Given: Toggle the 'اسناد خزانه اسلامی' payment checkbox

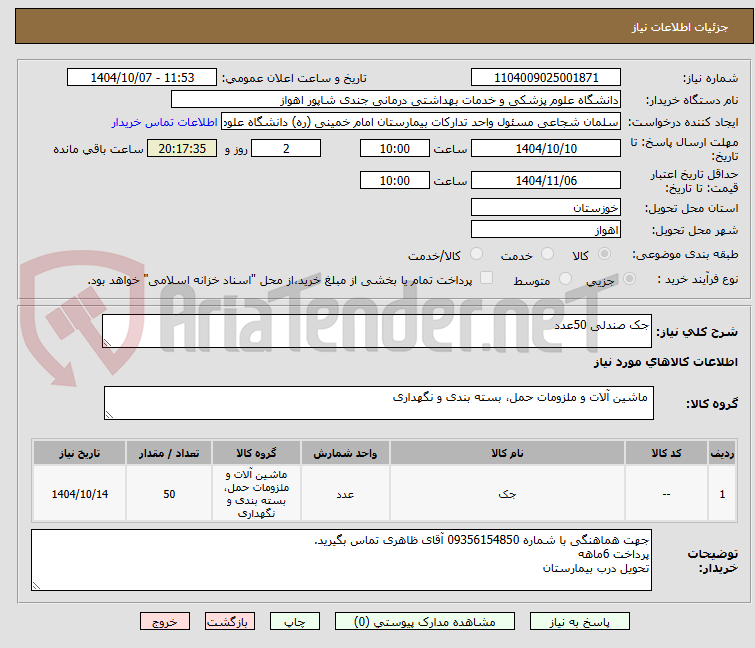Looking at the screenshot, I should pos(487,278).
